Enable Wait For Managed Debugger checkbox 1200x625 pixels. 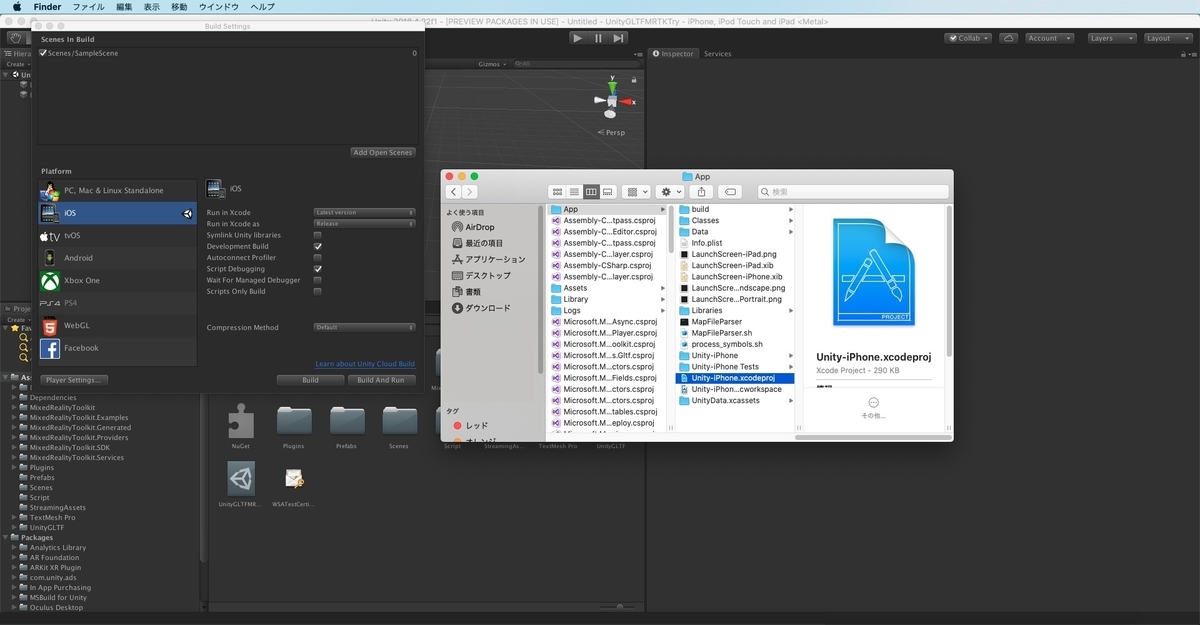click(x=318, y=280)
